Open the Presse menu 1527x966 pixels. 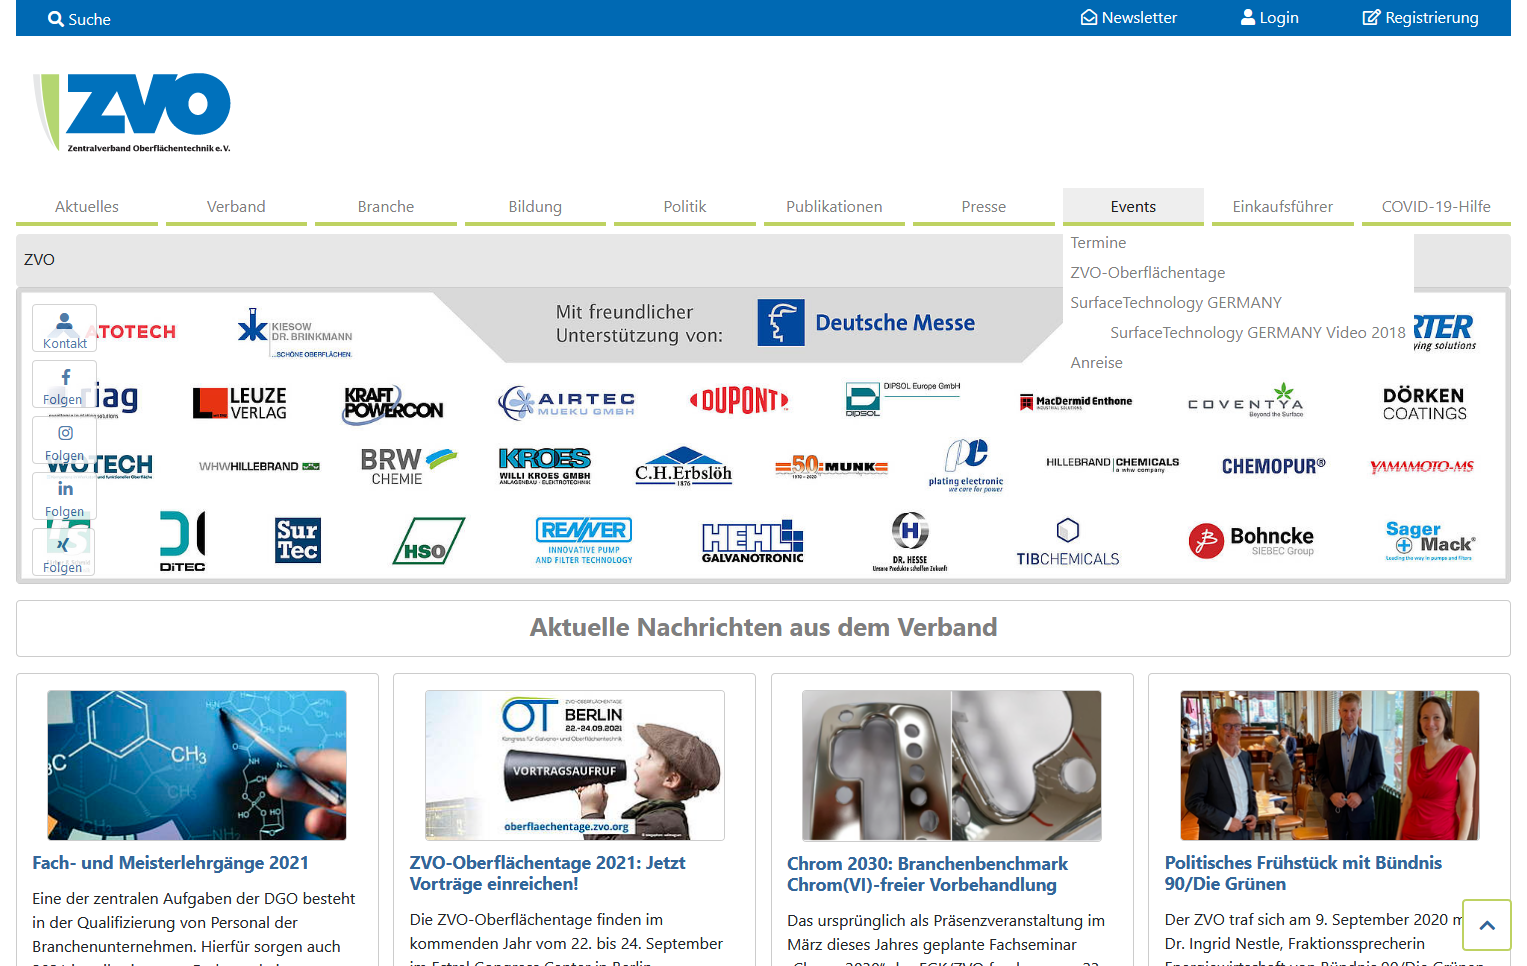pos(984,206)
